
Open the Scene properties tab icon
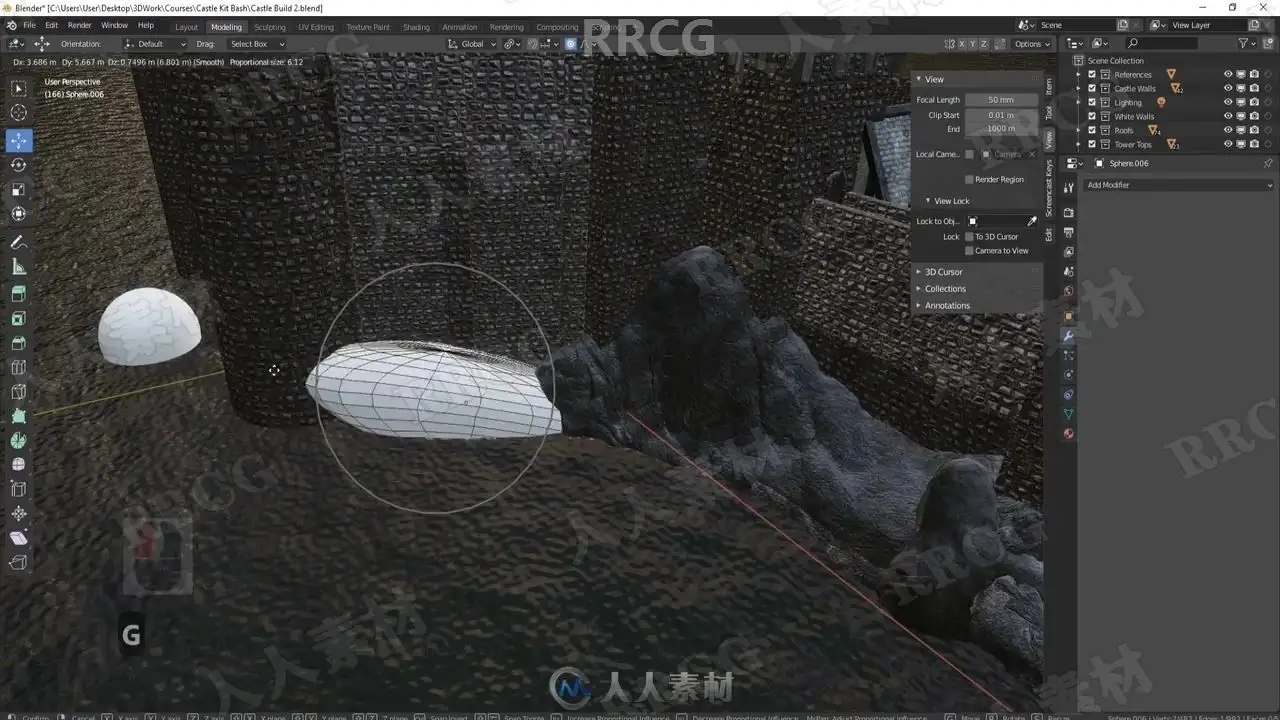pos(1068,272)
